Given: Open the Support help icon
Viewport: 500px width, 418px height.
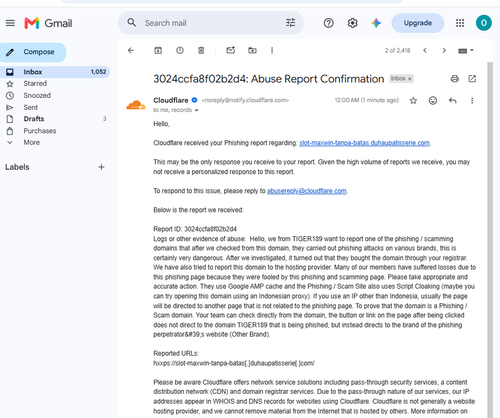Looking at the screenshot, I should click(x=329, y=23).
